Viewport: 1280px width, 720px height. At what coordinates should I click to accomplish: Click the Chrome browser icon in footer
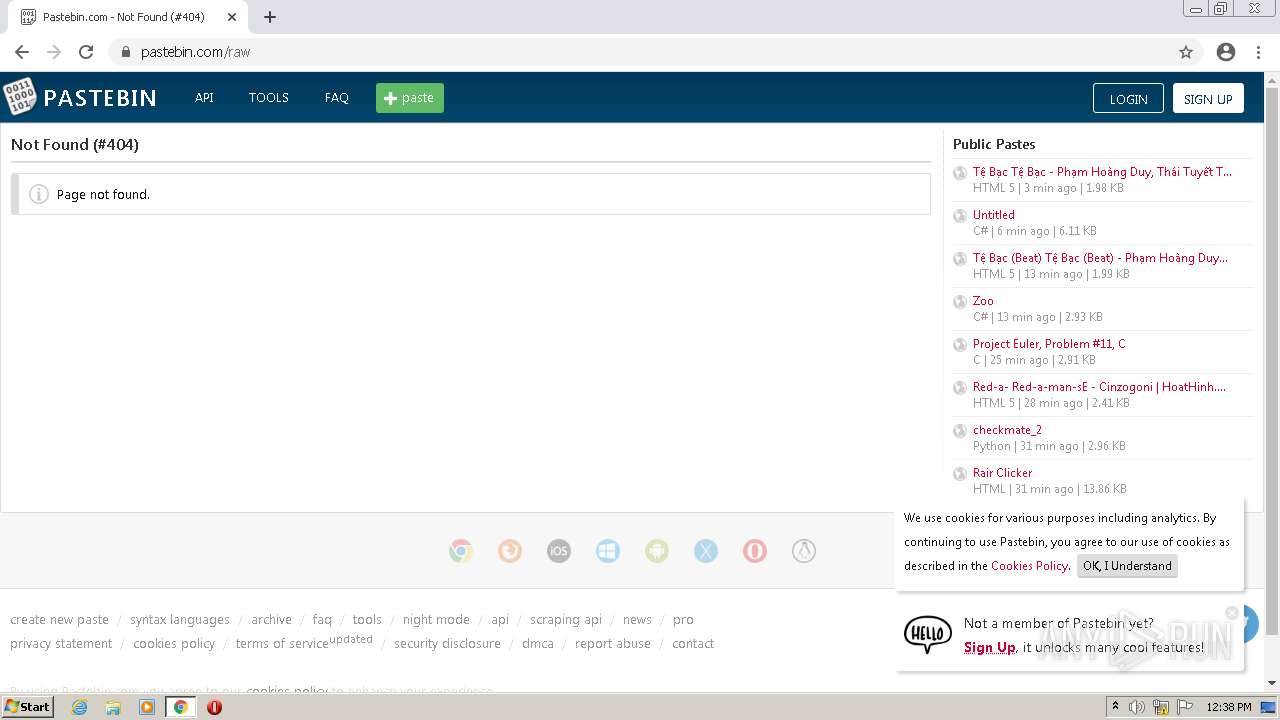click(x=461, y=551)
